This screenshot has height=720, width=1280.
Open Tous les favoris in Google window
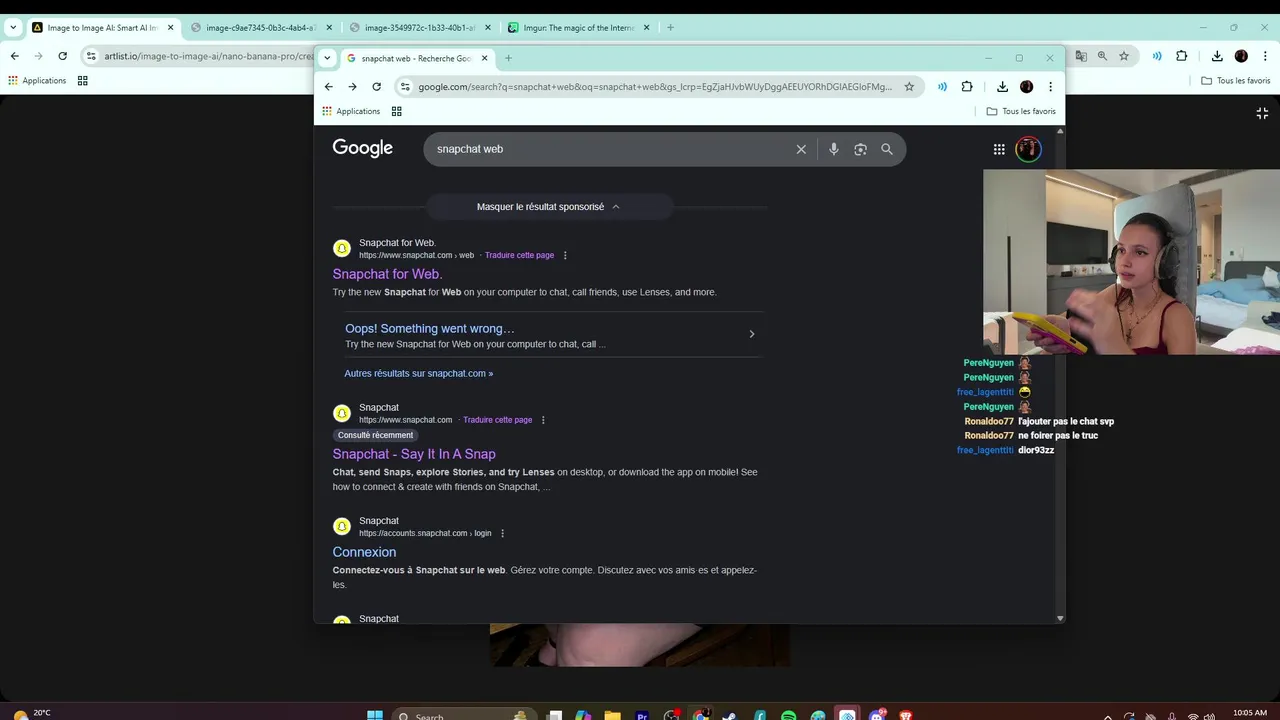tap(1021, 111)
